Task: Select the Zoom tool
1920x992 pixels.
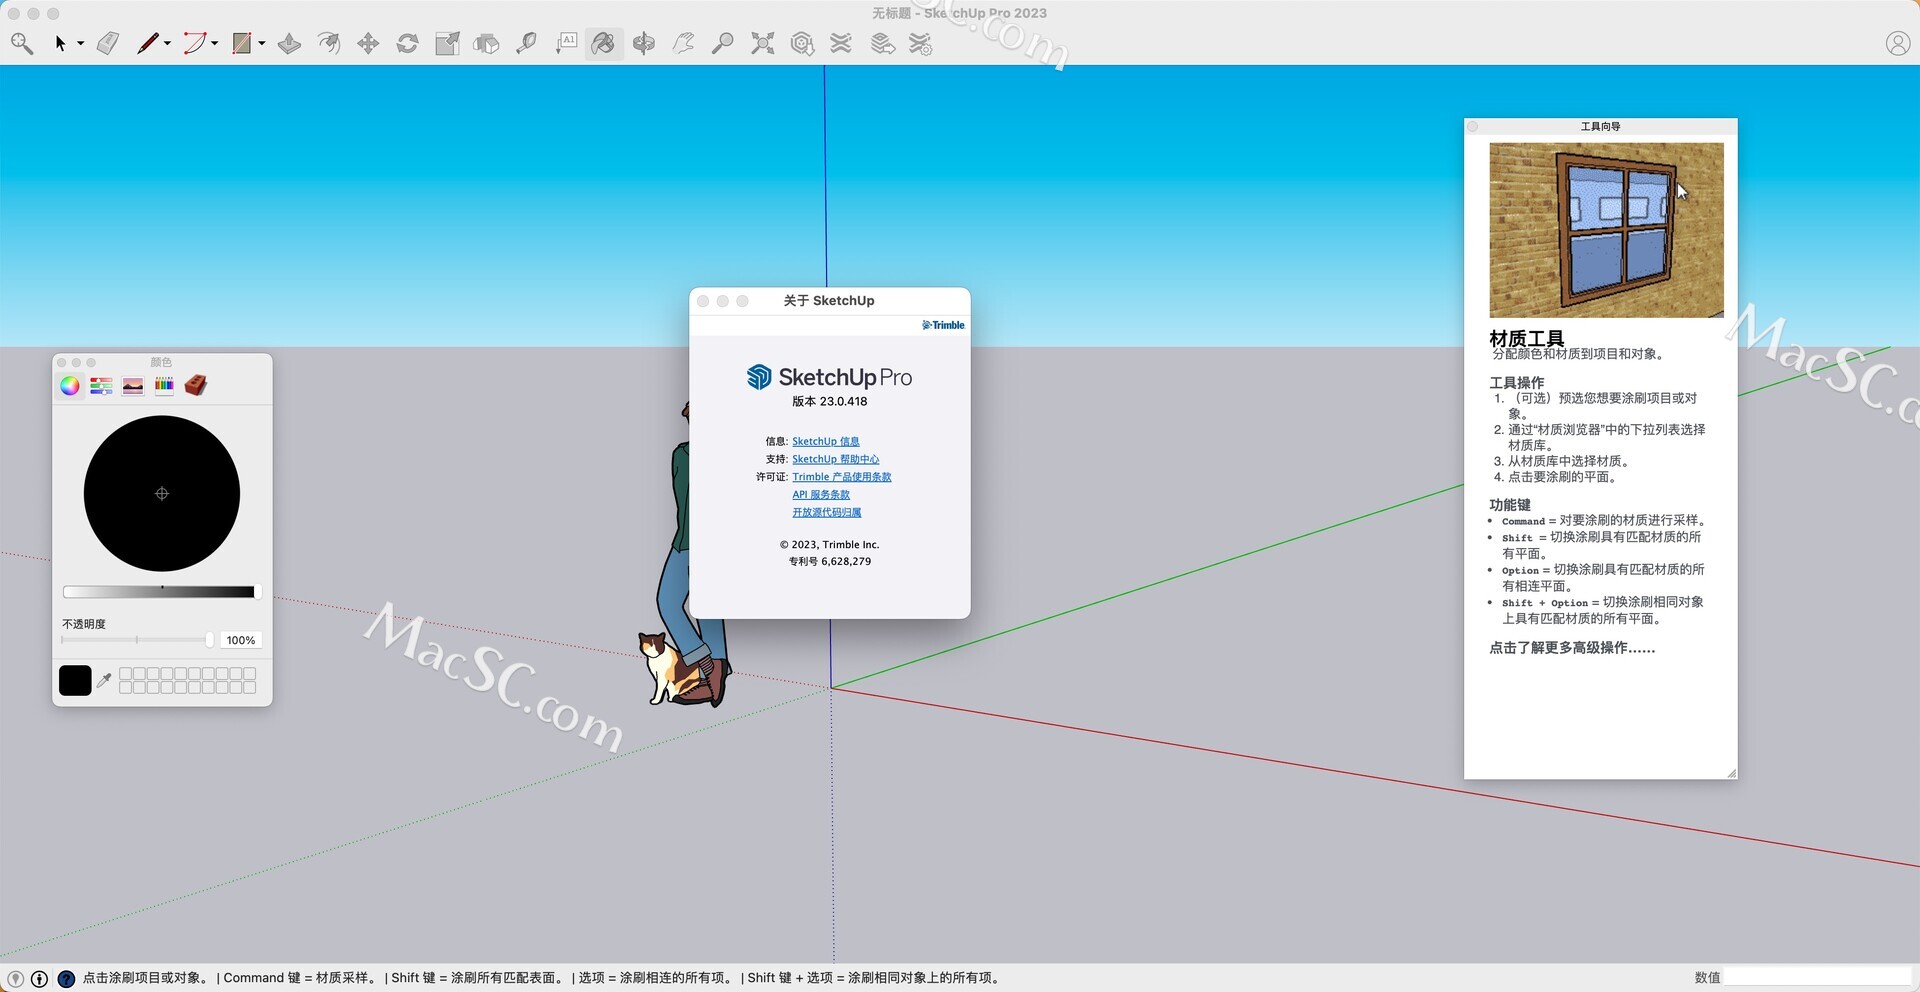Action: tap(723, 43)
